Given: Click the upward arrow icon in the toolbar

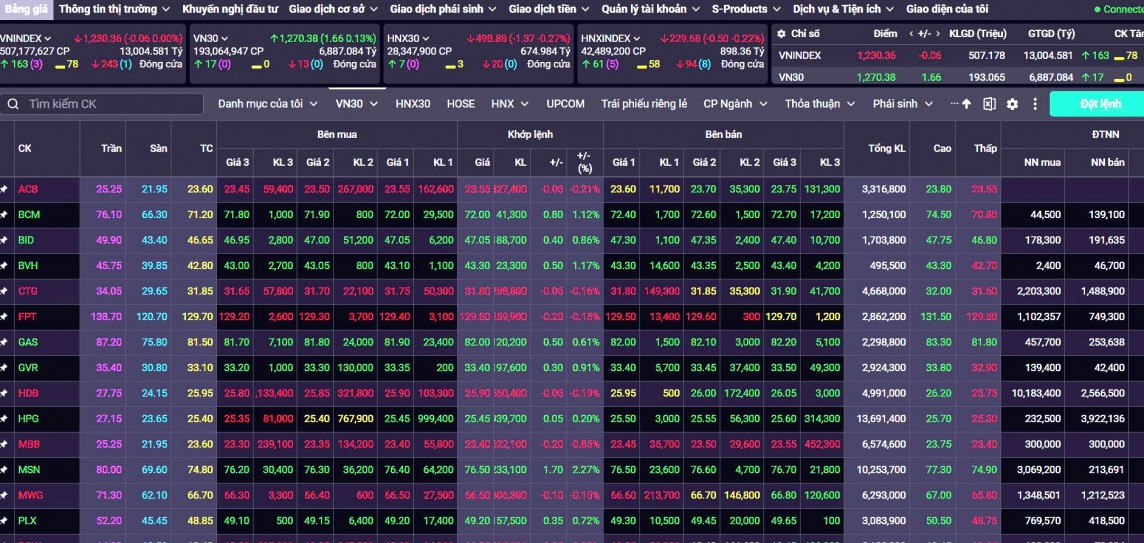Looking at the screenshot, I should 966,104.
